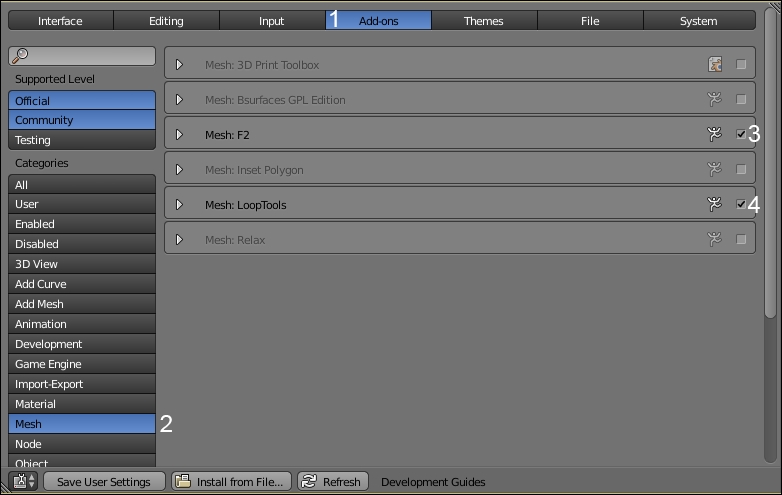Select the Development category

82,344
